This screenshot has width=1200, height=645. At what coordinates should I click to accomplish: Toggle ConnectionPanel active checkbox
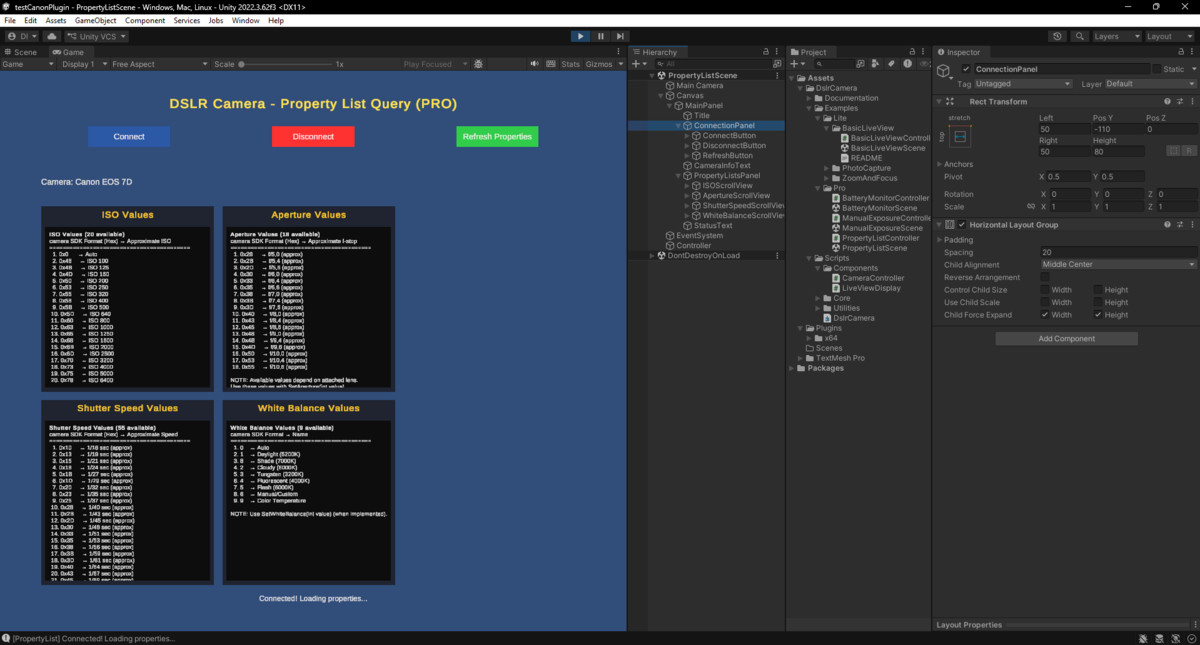[x=966, y=69]
